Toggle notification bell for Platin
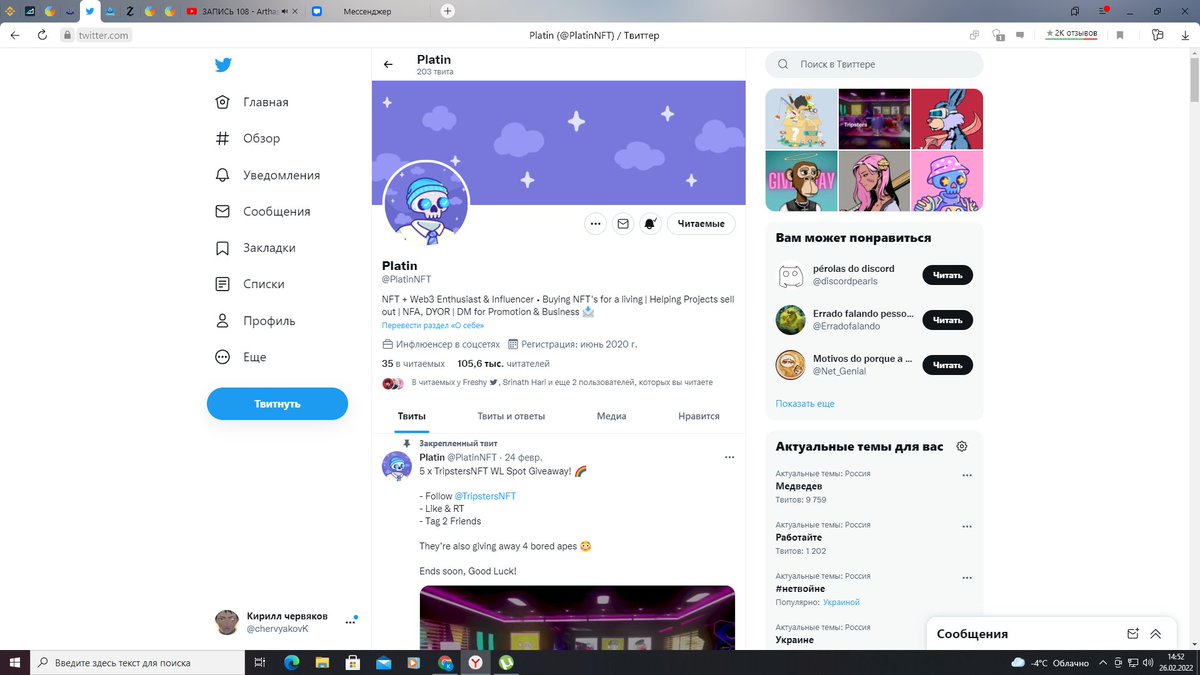Screen dimensions: 1200x675 point(650,224)
